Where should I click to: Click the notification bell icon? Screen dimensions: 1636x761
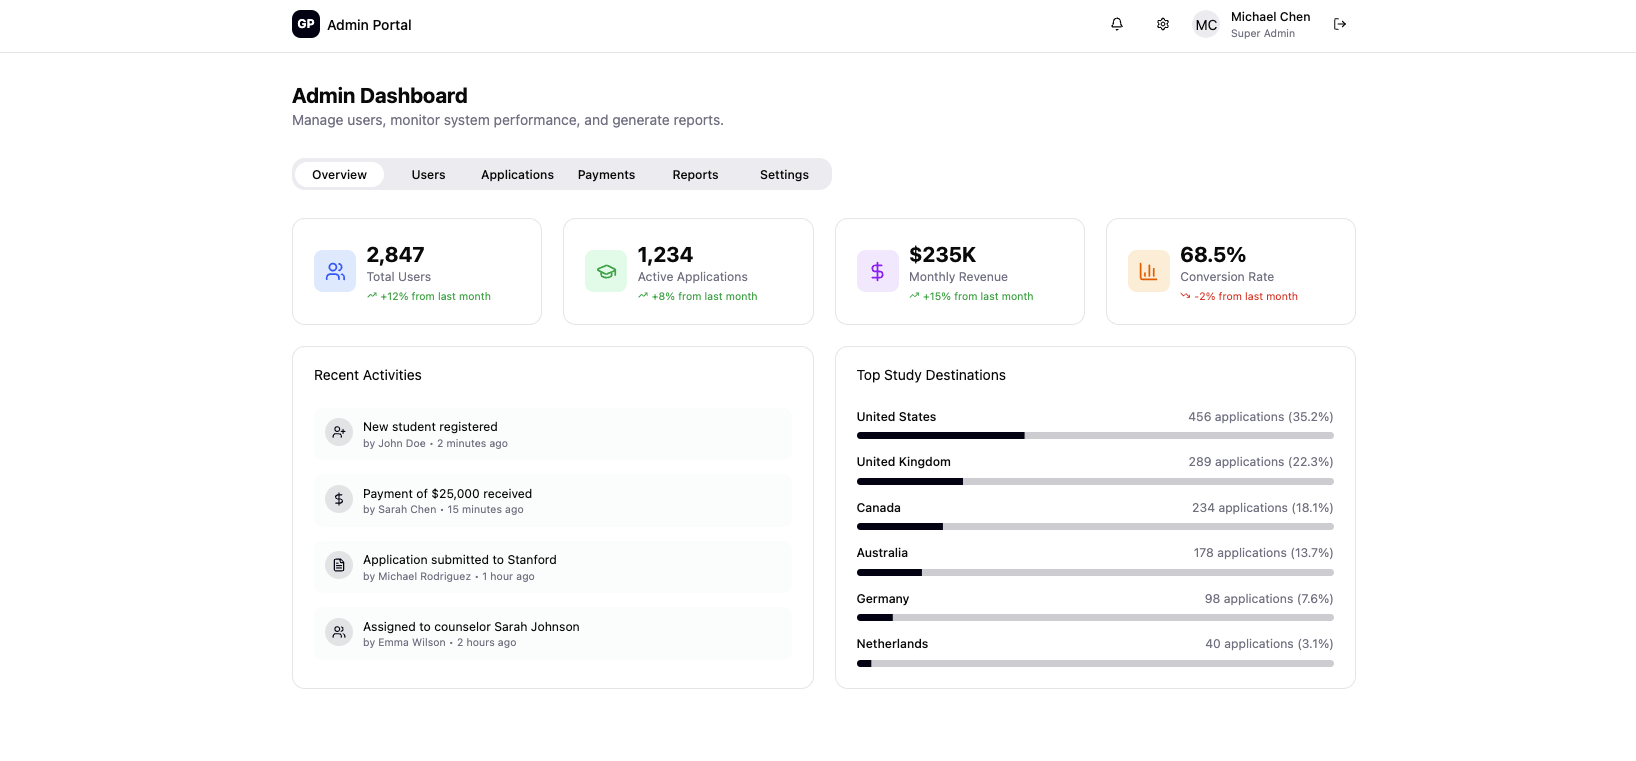1117,24
